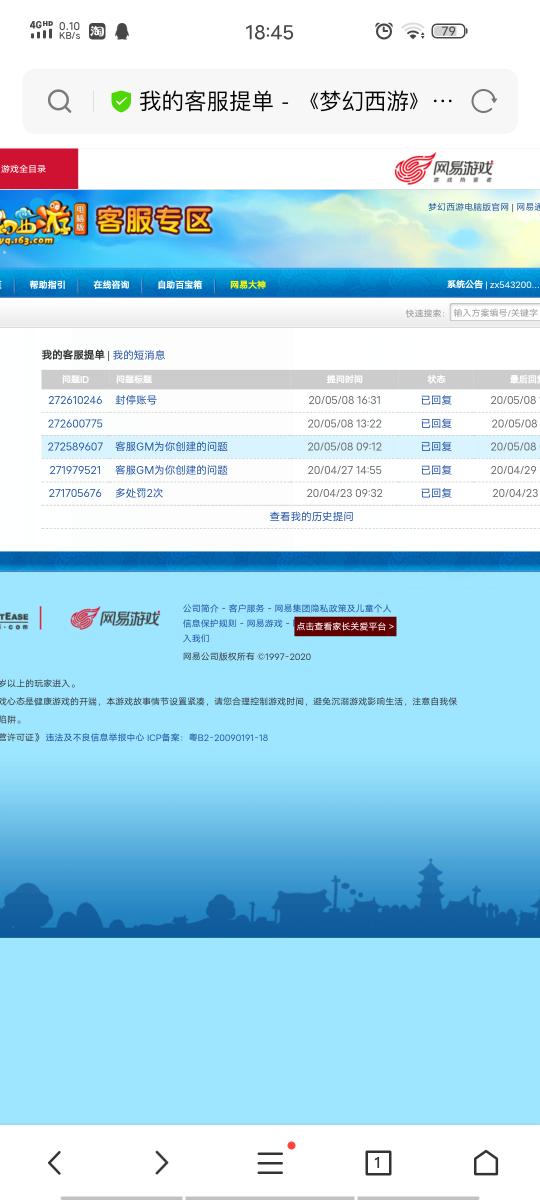The image size is (540, 1200).
Task: Open the browser hamburger menu
Action: coord(270,1162)
